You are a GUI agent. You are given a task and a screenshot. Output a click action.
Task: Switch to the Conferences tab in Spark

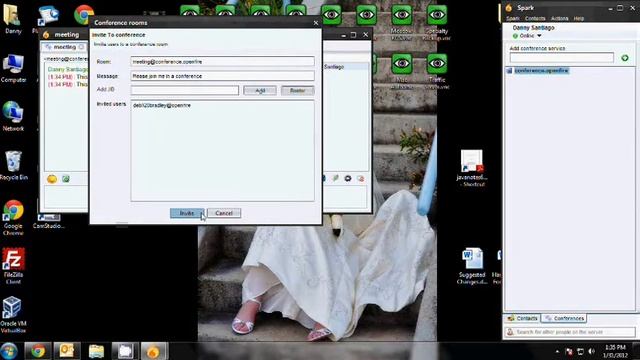point(564,318)
